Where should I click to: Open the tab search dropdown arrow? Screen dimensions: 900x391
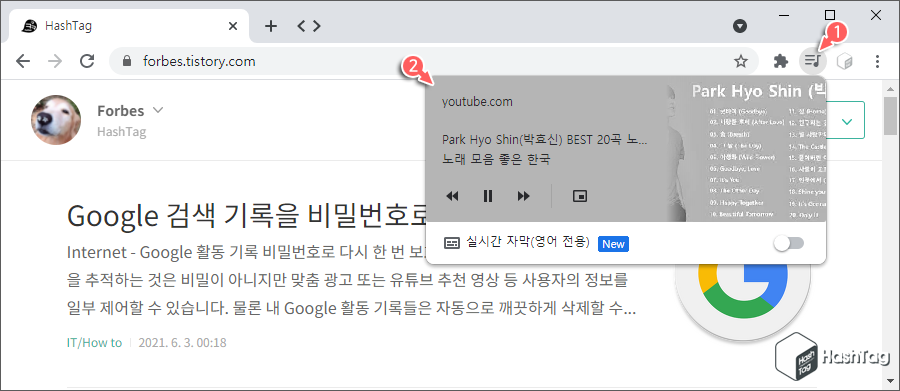(740, 26)
